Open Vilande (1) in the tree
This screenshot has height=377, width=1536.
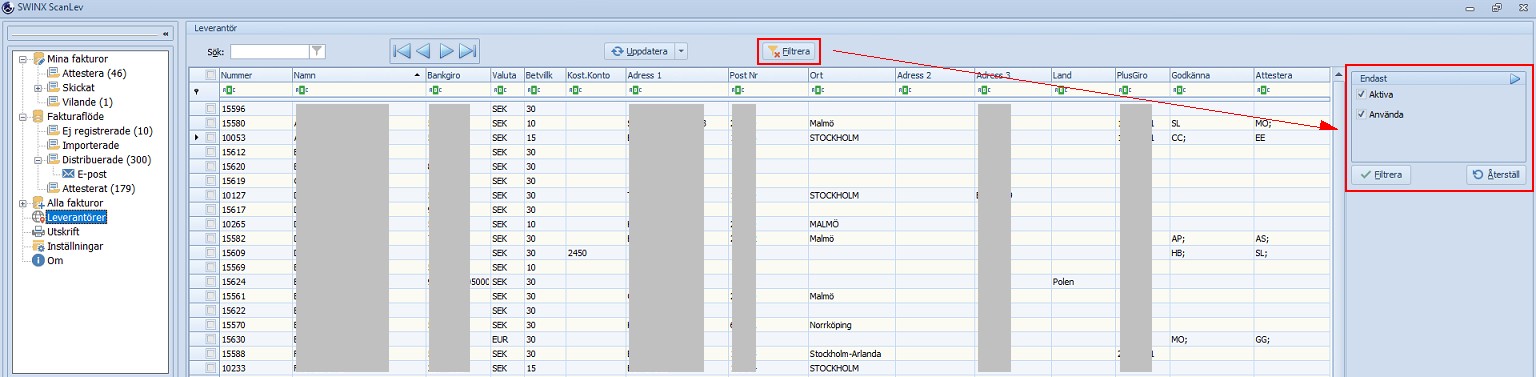[x=87, y=102]
